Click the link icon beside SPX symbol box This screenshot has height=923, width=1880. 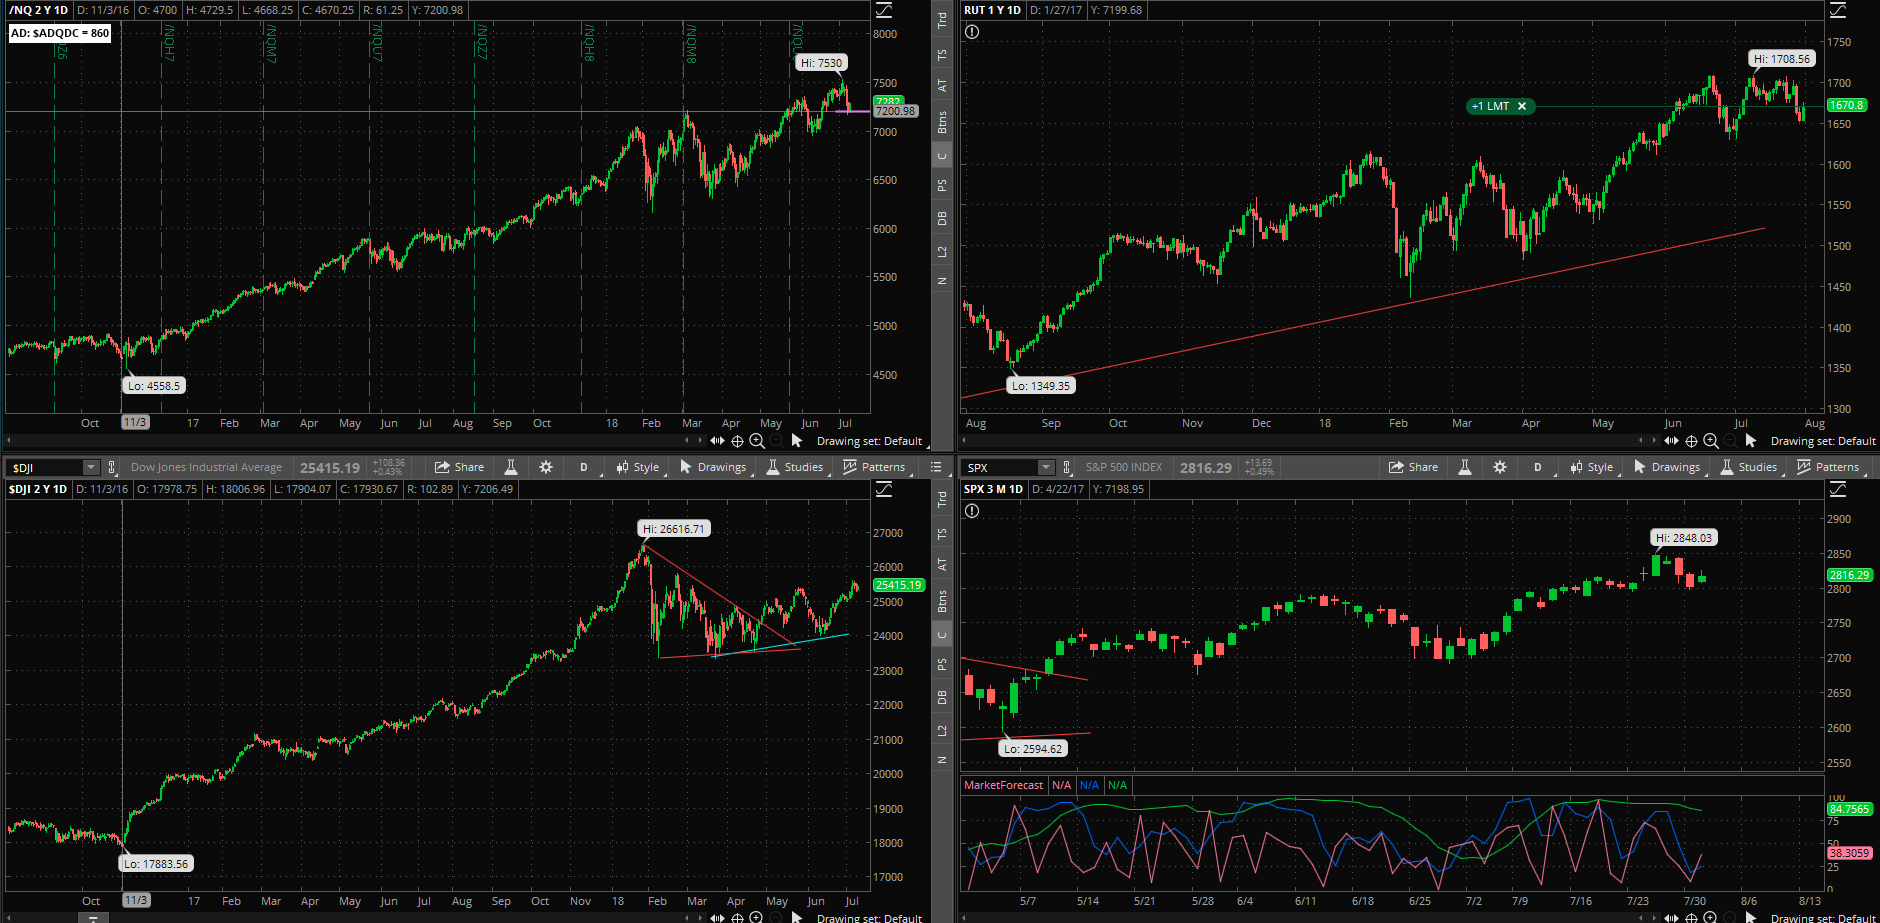[x=1067, y=467]
